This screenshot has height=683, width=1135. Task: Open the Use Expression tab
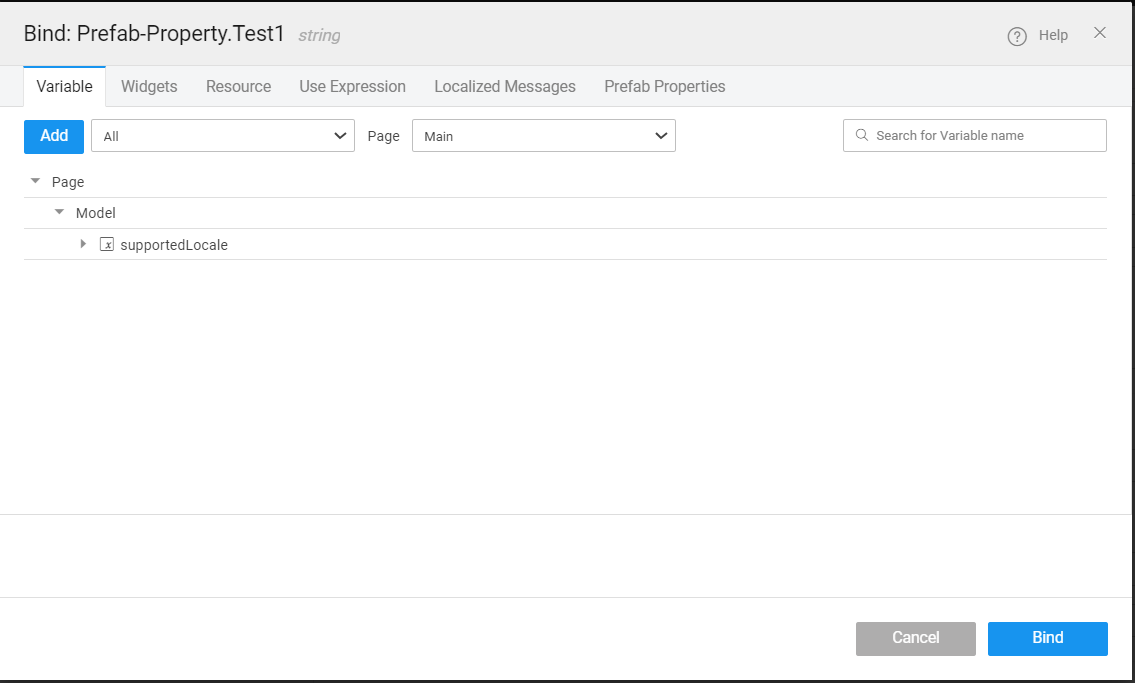[352, 86]
